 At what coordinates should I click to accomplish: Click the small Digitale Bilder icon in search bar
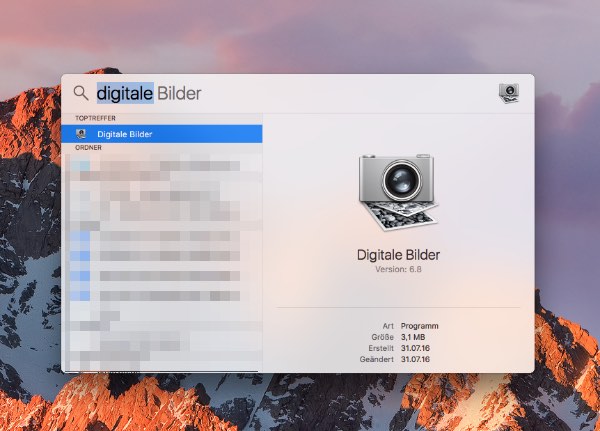(509, 93)
